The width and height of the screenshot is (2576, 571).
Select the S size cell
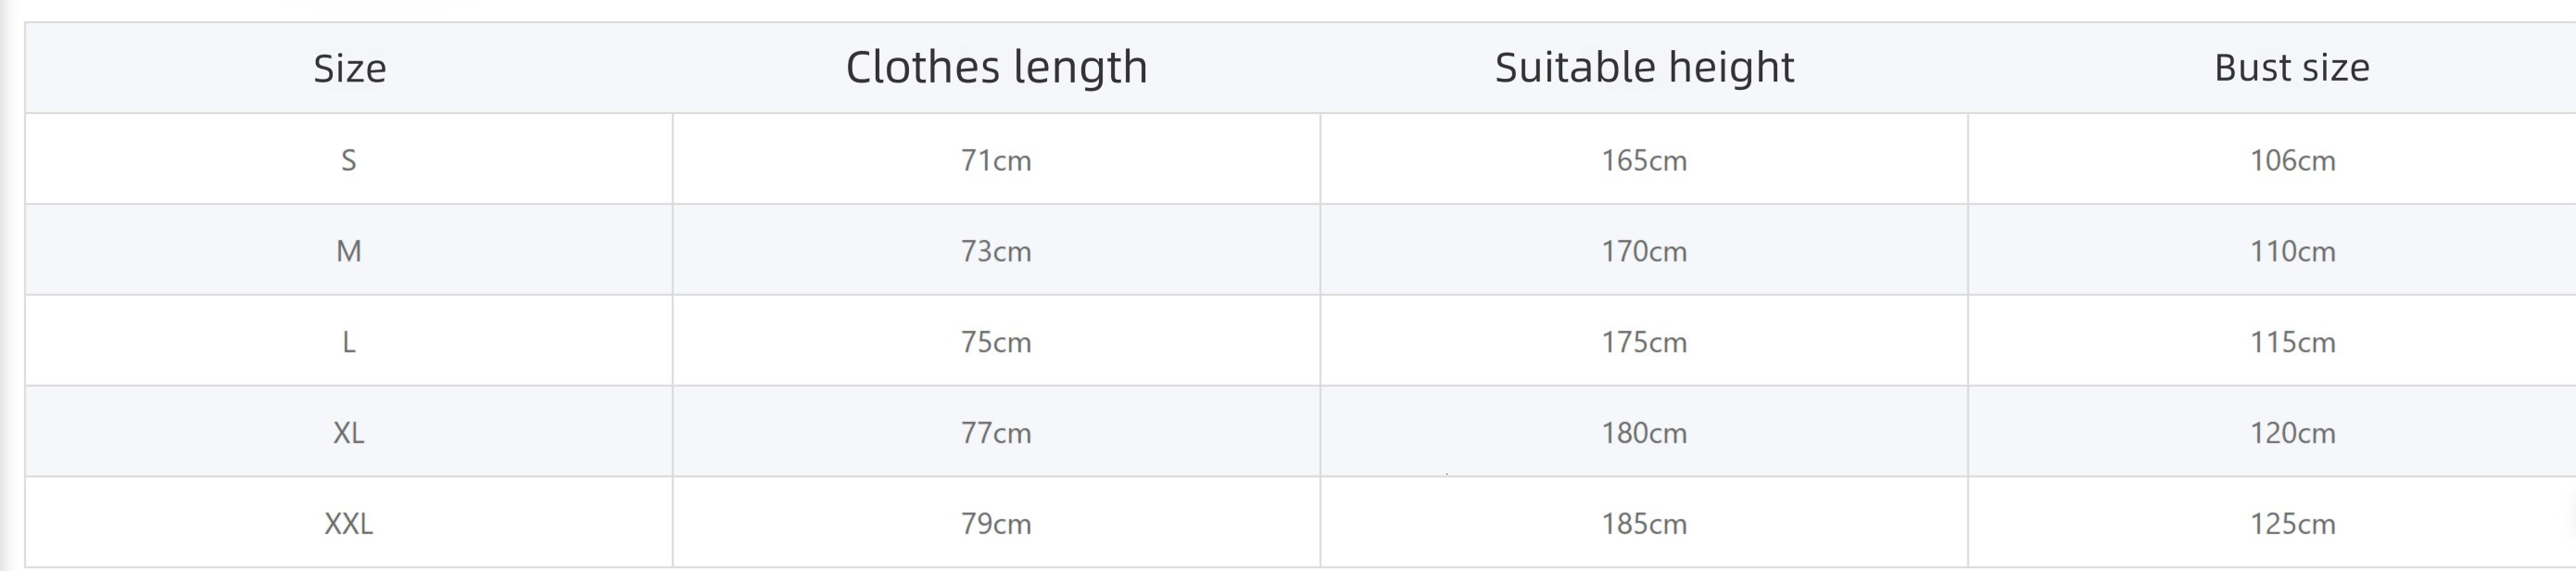[349, 159]
